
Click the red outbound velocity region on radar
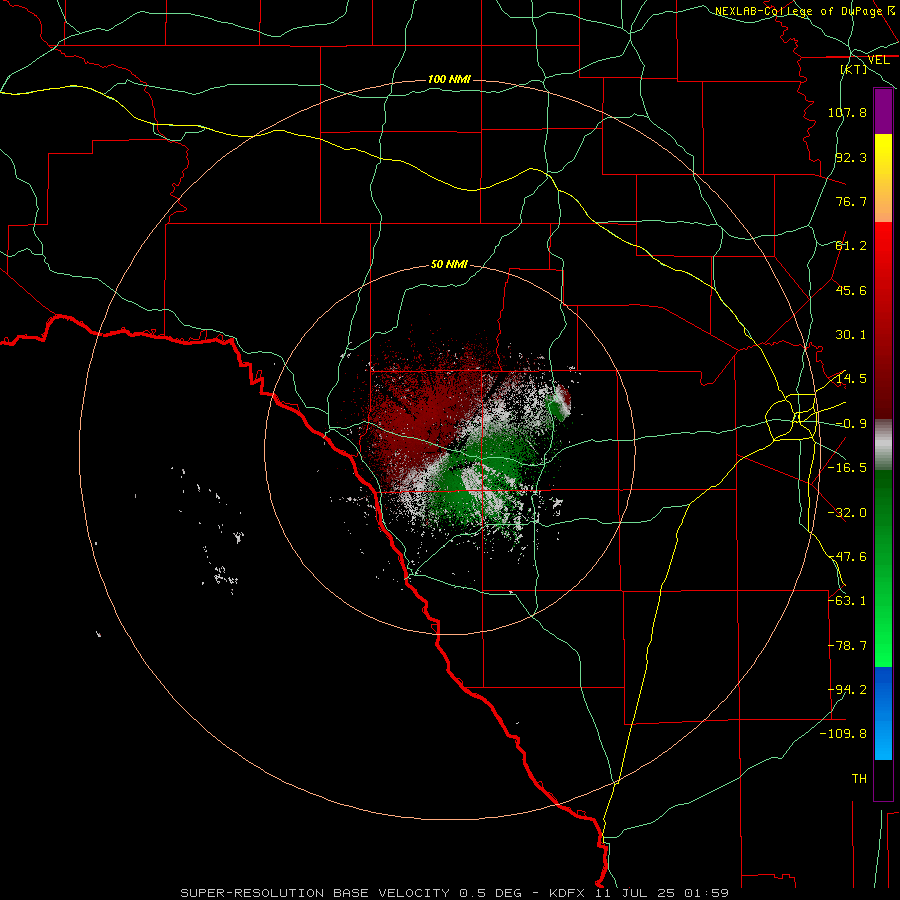click(x=425, y=408)
